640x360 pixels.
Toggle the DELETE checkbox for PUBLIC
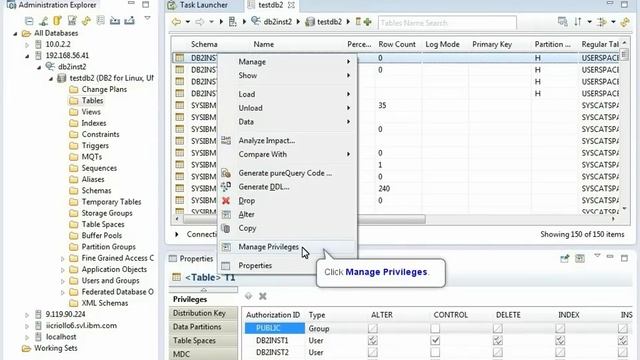(498, 328)
